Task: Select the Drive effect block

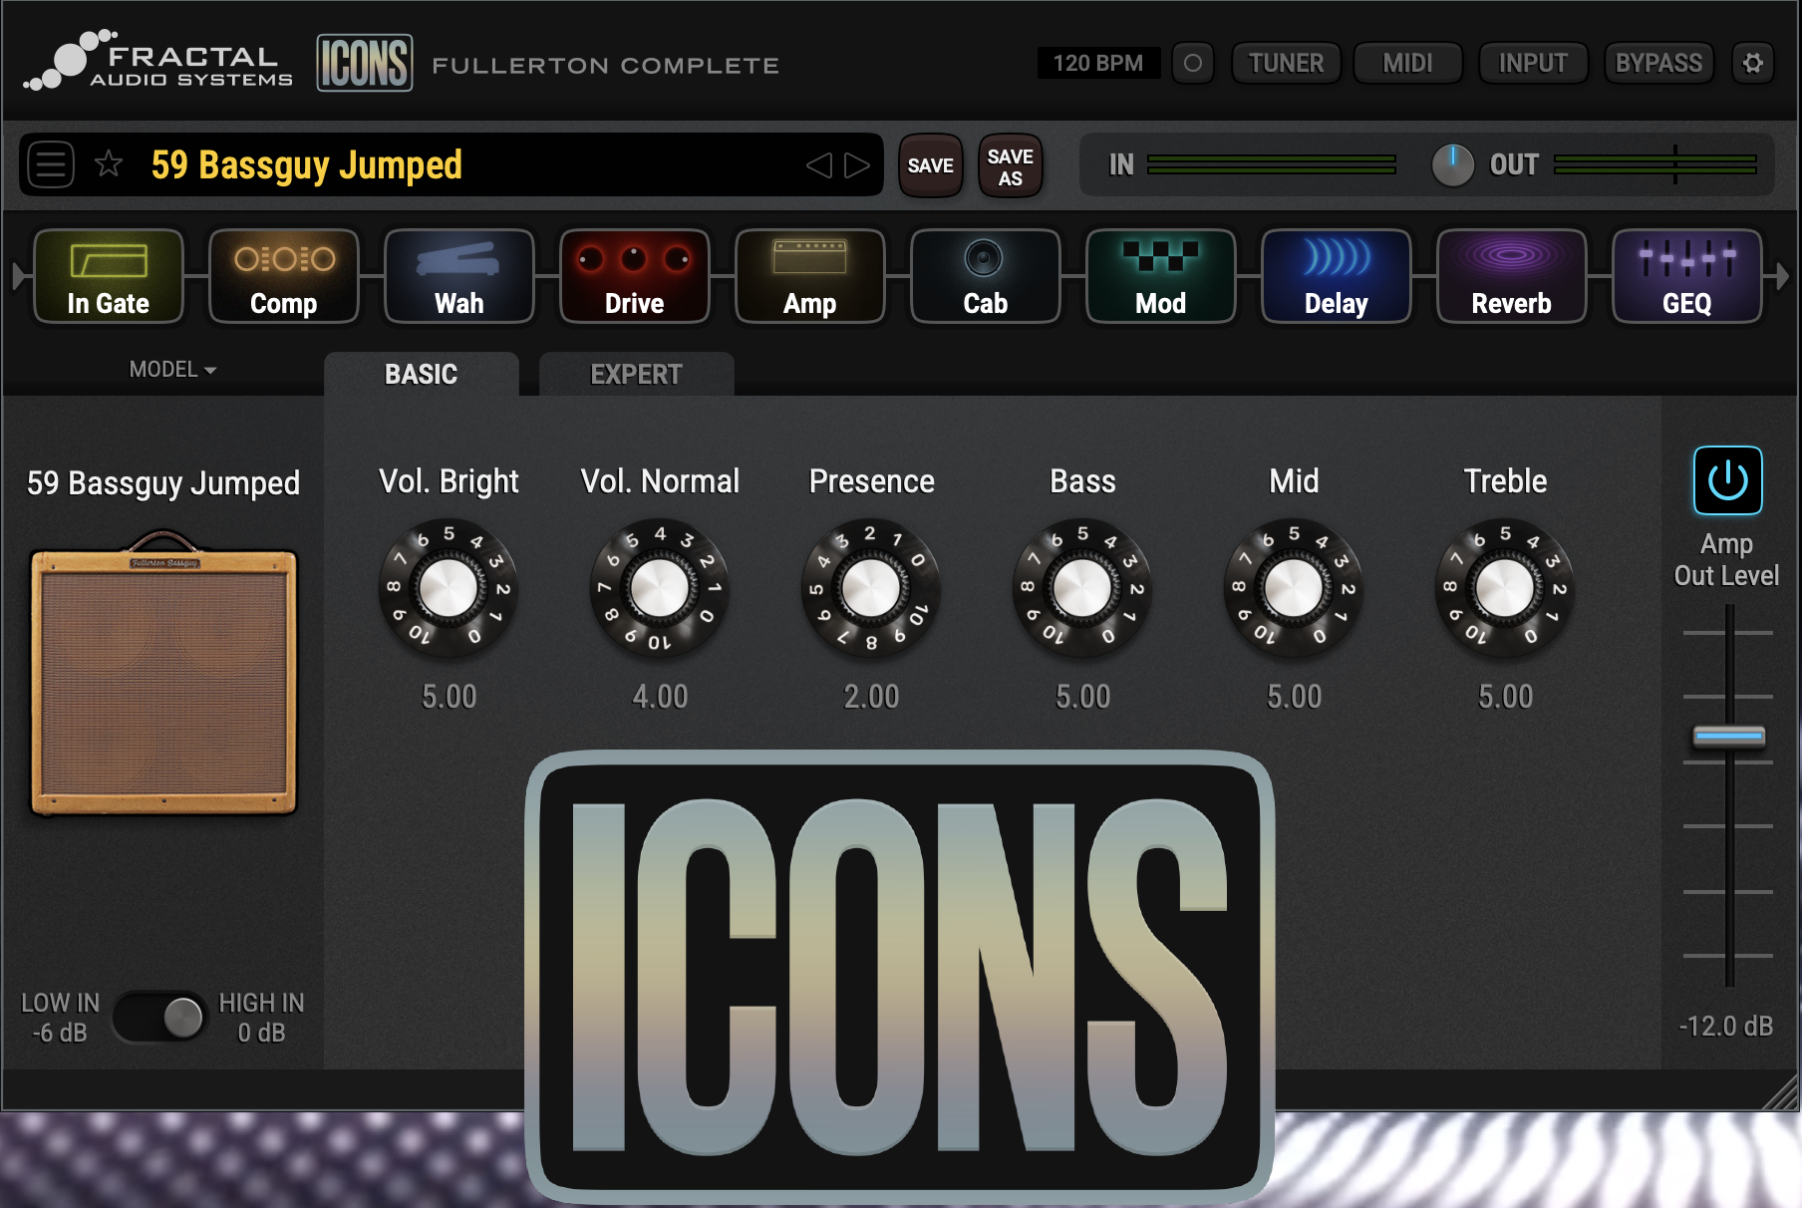Action: tap(634, 277)
